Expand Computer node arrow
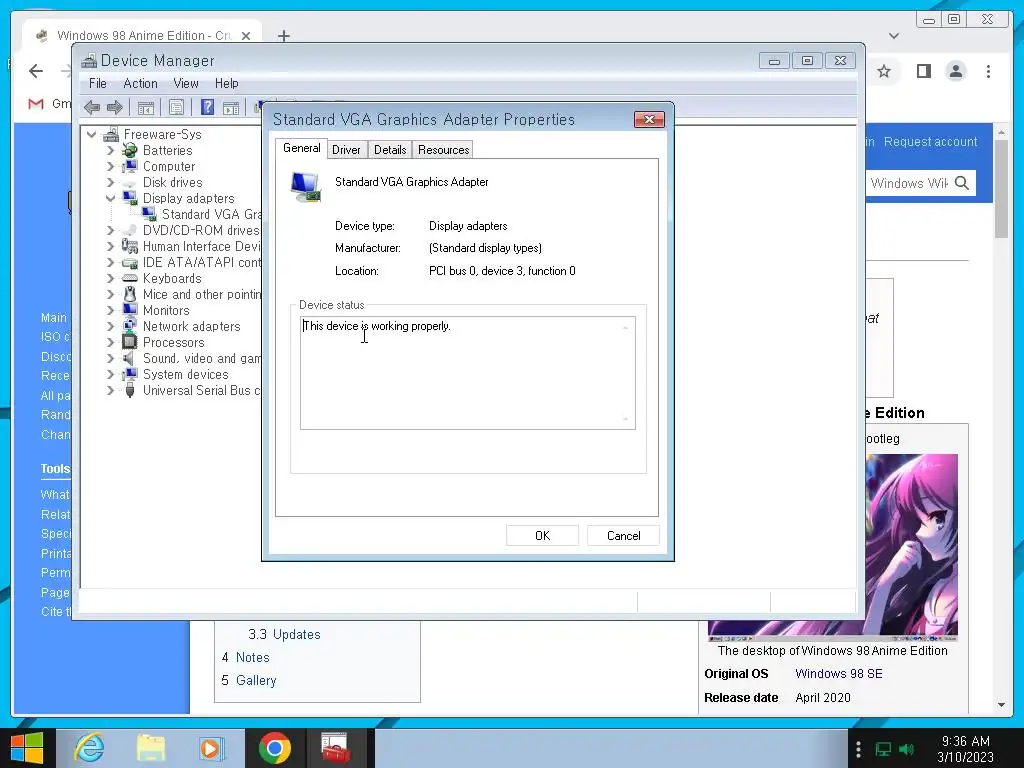The width and height of the screenshot is (1024, 768). tap(110, 167)
